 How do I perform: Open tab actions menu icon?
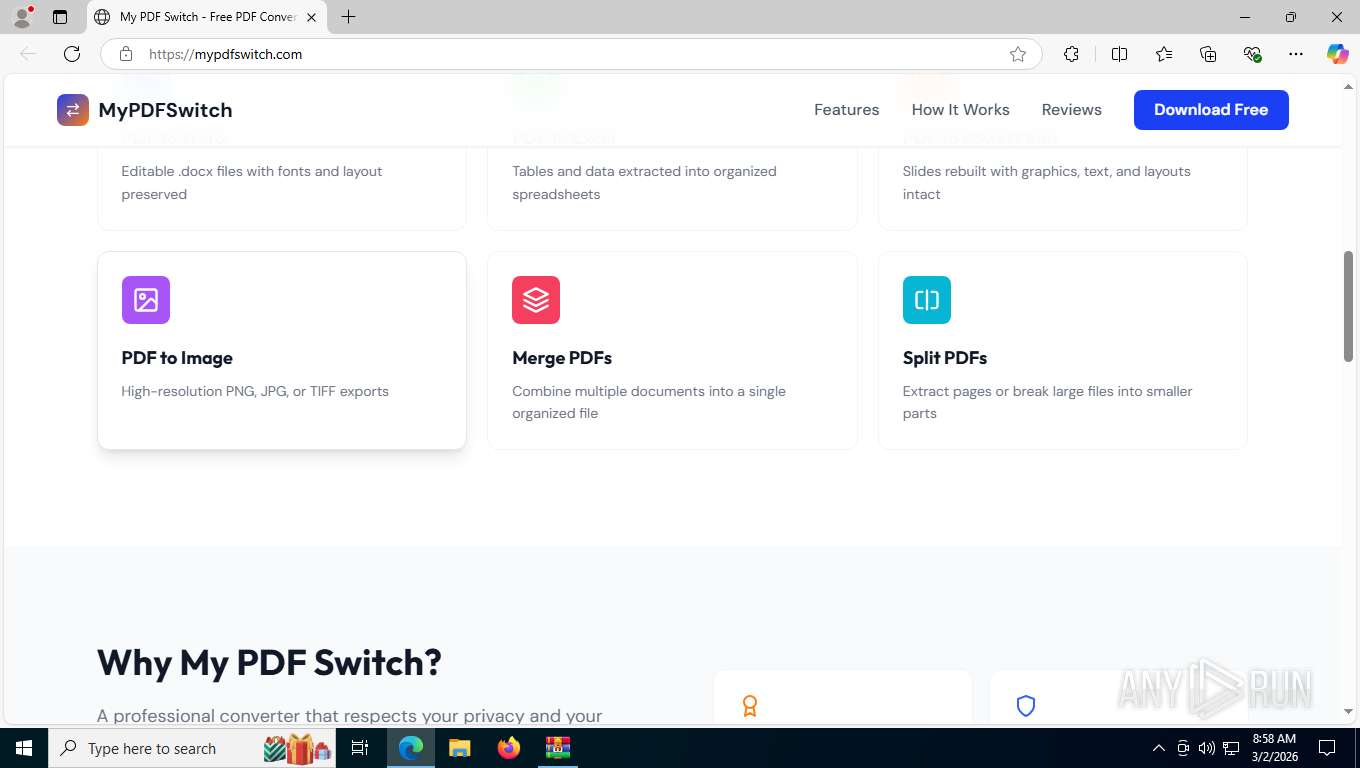click(x=60, y=17)
